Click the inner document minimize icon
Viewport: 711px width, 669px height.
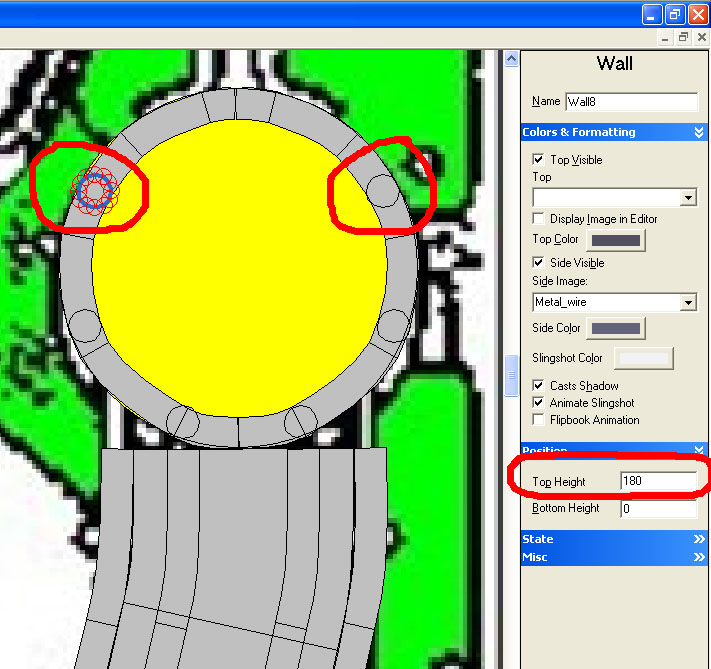coord(667,37)
